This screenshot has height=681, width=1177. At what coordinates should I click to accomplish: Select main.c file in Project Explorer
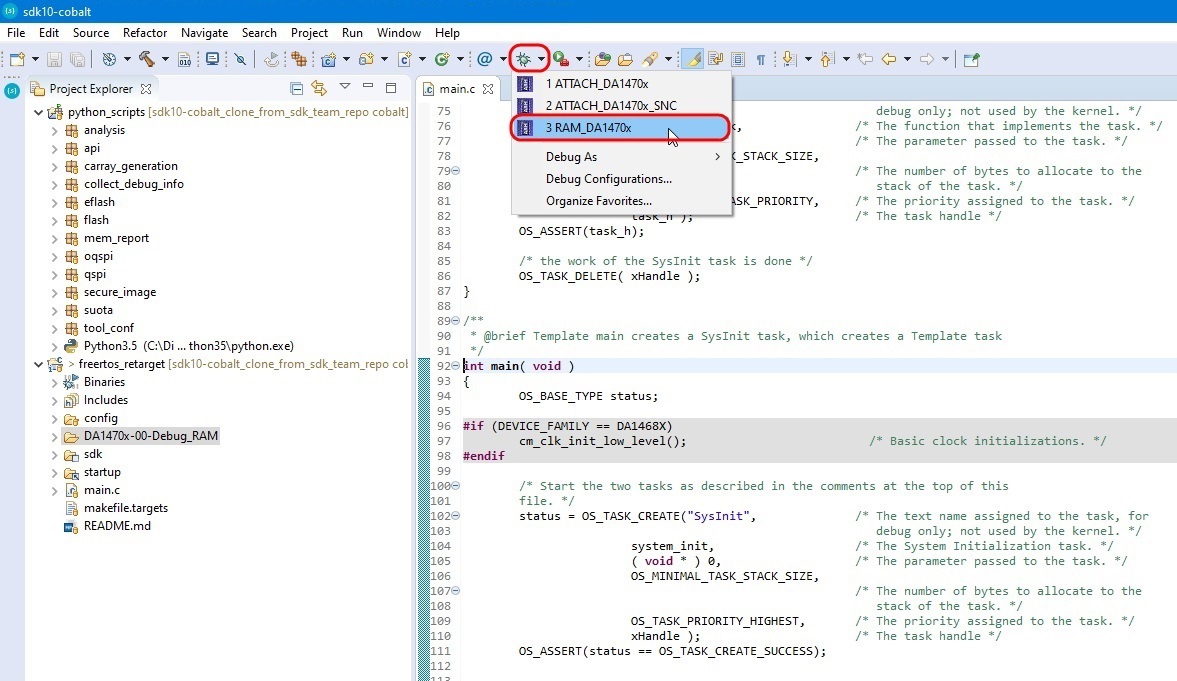pos(102,490)
